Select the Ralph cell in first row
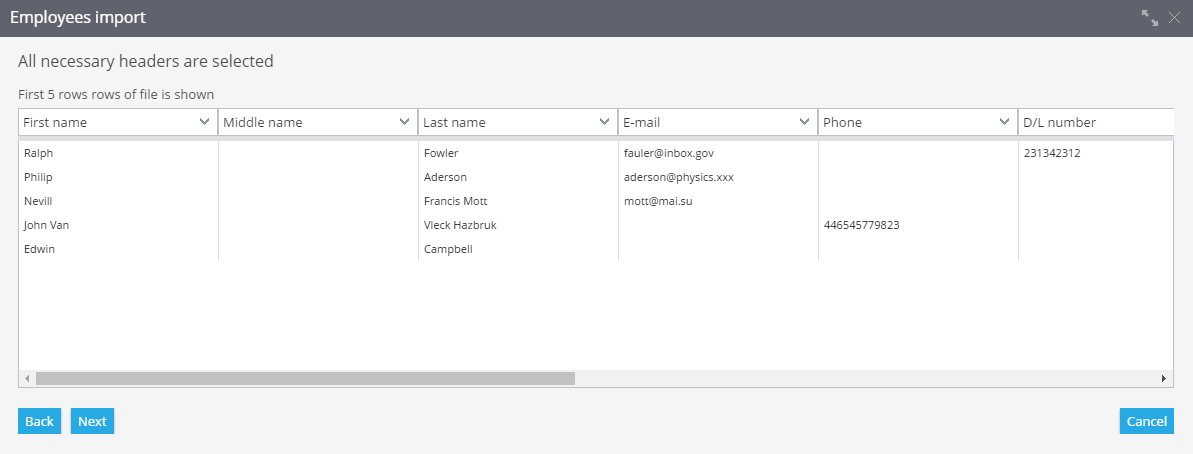Viewport: 1193px width, 454px height. [118, 153]
